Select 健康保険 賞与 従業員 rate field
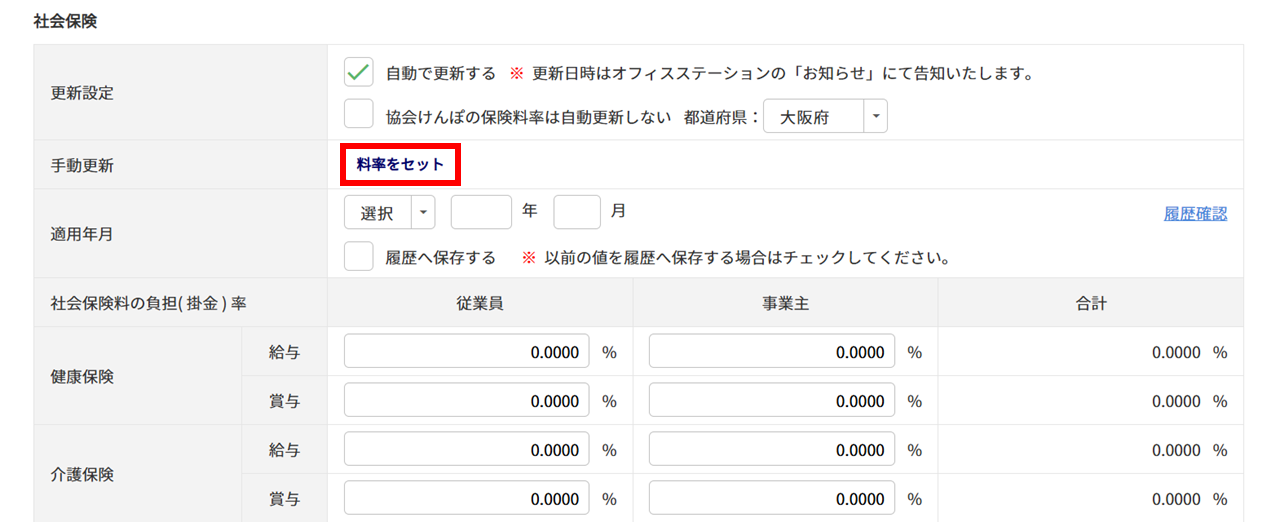This screenshot has height=522, width=1280. [x=467, y=401]
